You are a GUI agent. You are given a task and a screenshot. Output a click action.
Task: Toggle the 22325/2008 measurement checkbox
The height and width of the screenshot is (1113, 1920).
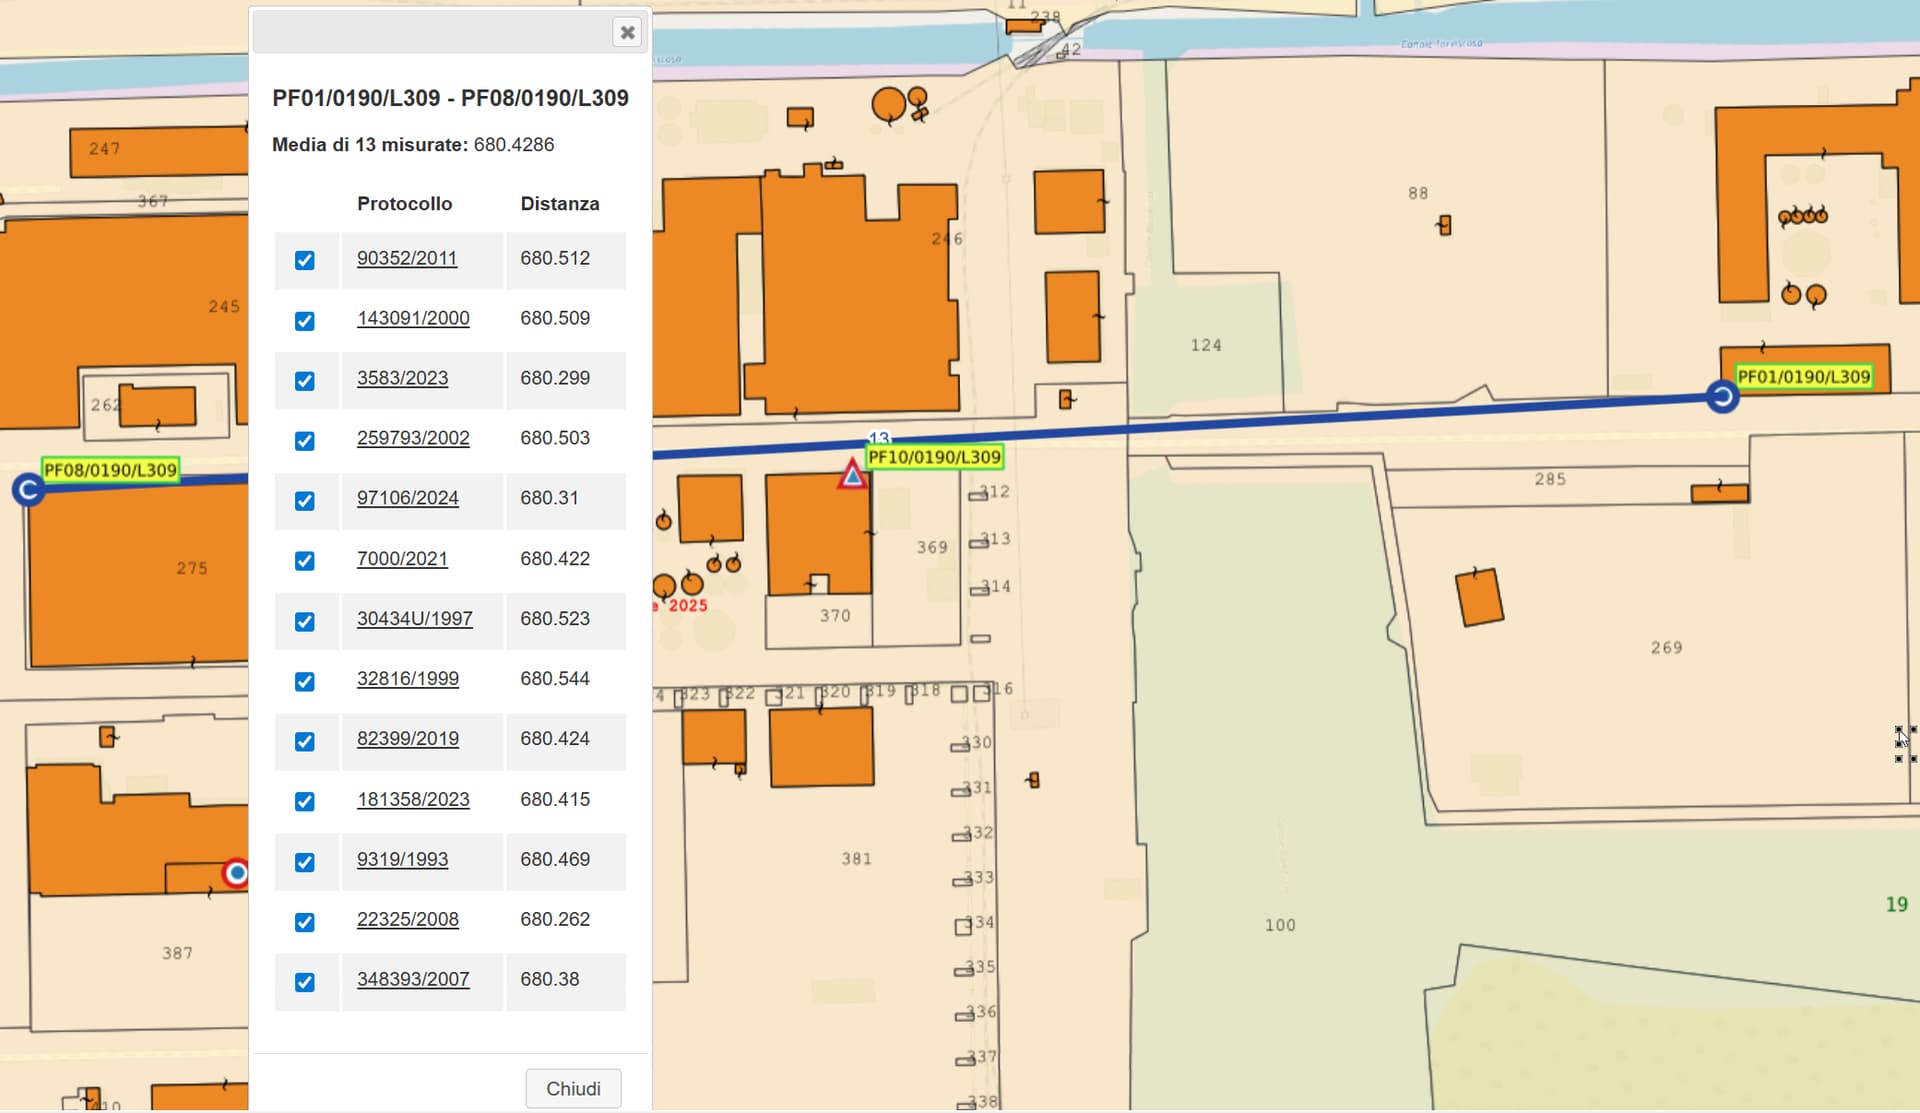click(305, 922)
